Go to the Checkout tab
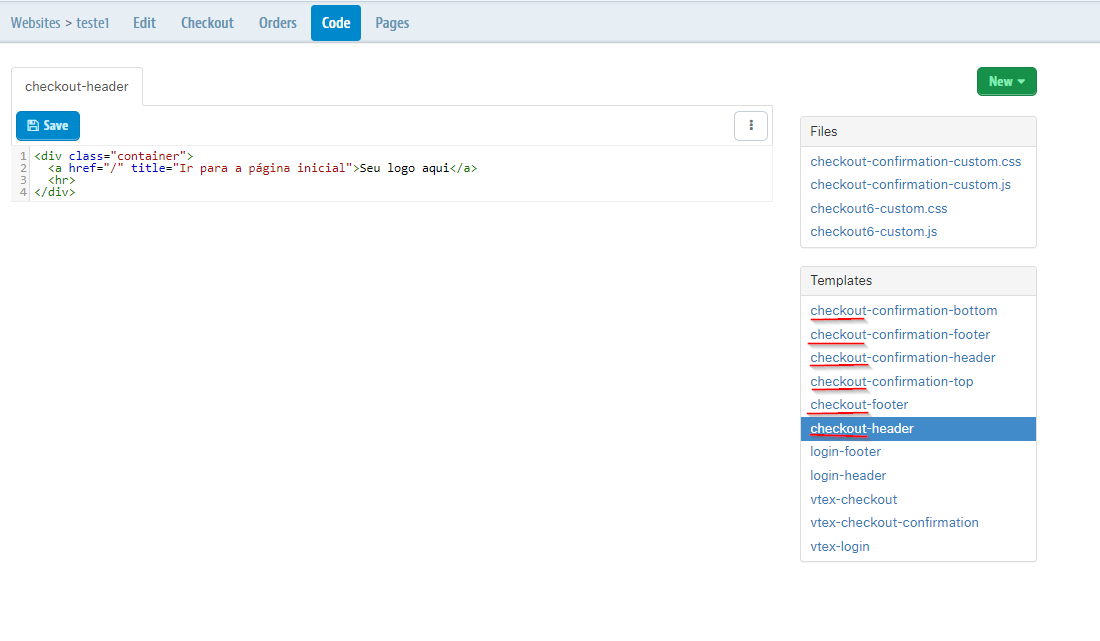 (207, 23)
